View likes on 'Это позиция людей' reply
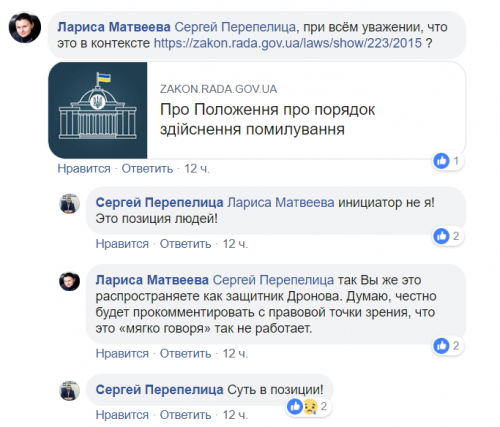Screen dimensions: 500x427 pyautogui.click(x=448, y=236)
